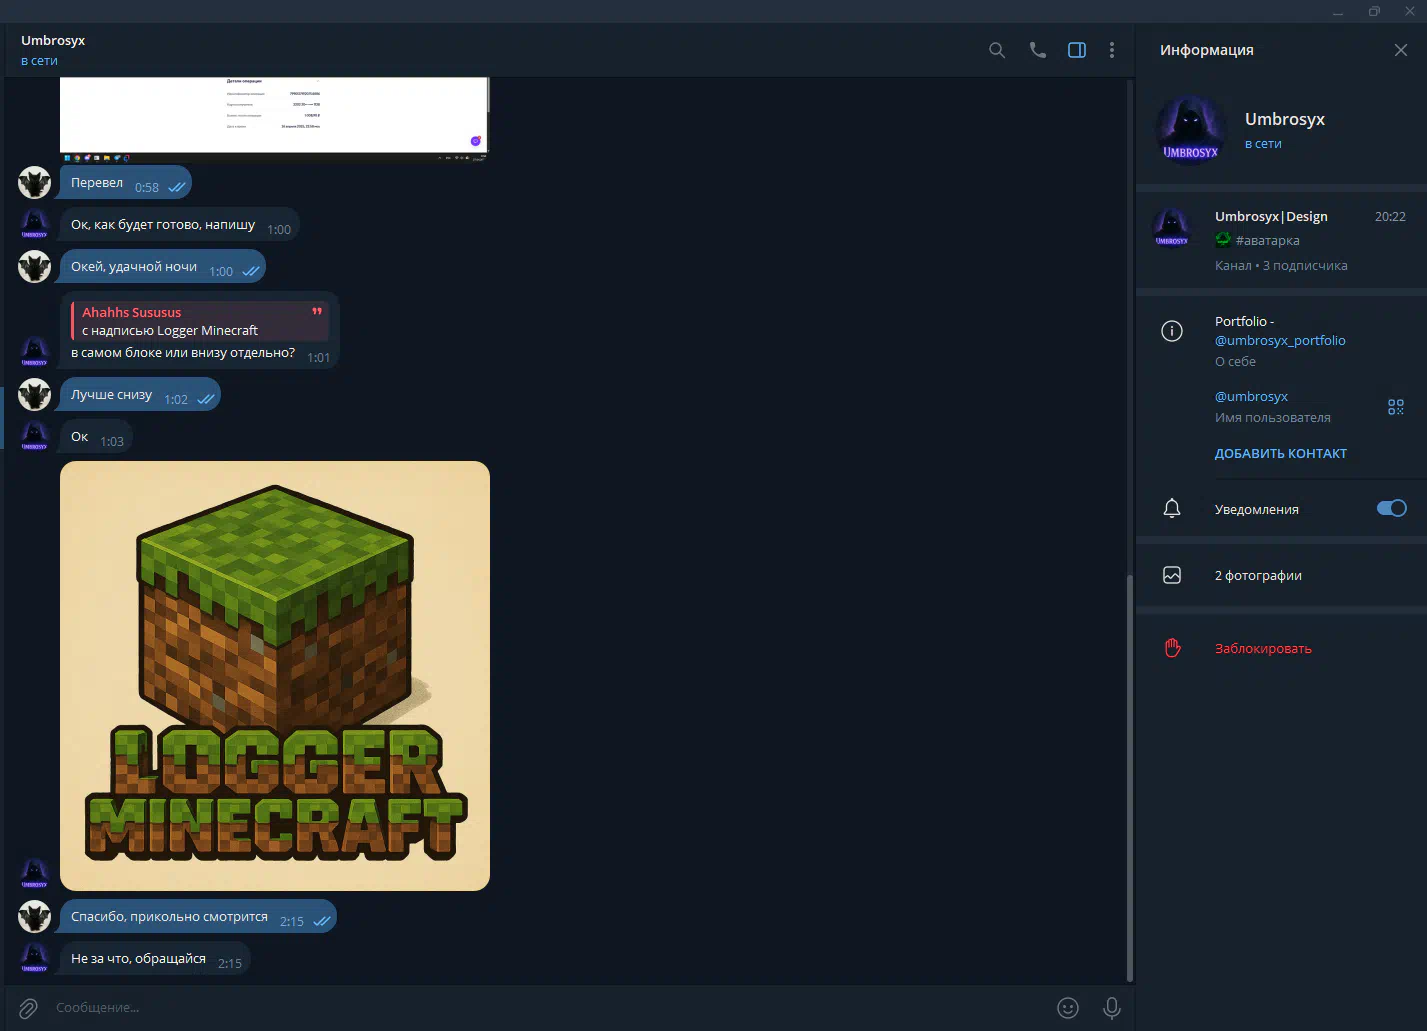Select the message "Ок" at 1:03
The height and width of the screenshot is (1031, 1427).
pos(96,437)
